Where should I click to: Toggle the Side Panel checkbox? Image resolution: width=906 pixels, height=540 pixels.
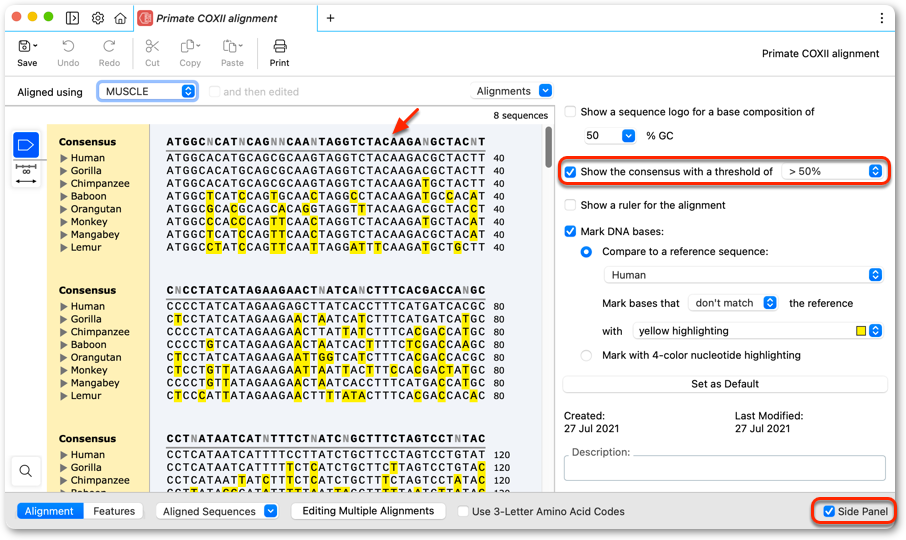[829, 511]
